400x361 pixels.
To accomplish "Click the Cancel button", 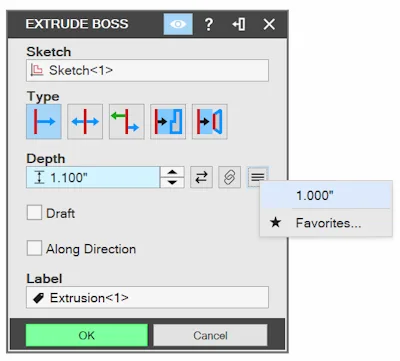I will click(x=210, y=335).
